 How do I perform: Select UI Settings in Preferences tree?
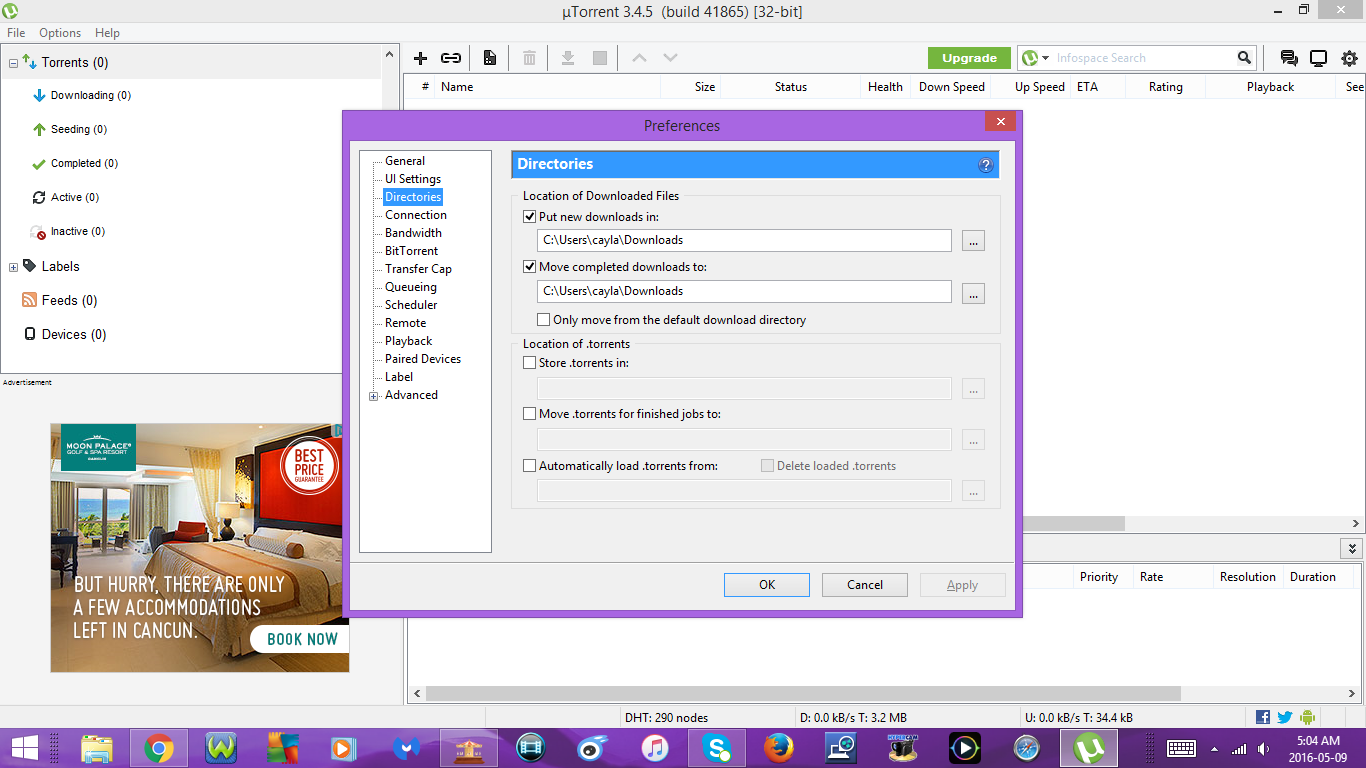[x=413, y=179]
